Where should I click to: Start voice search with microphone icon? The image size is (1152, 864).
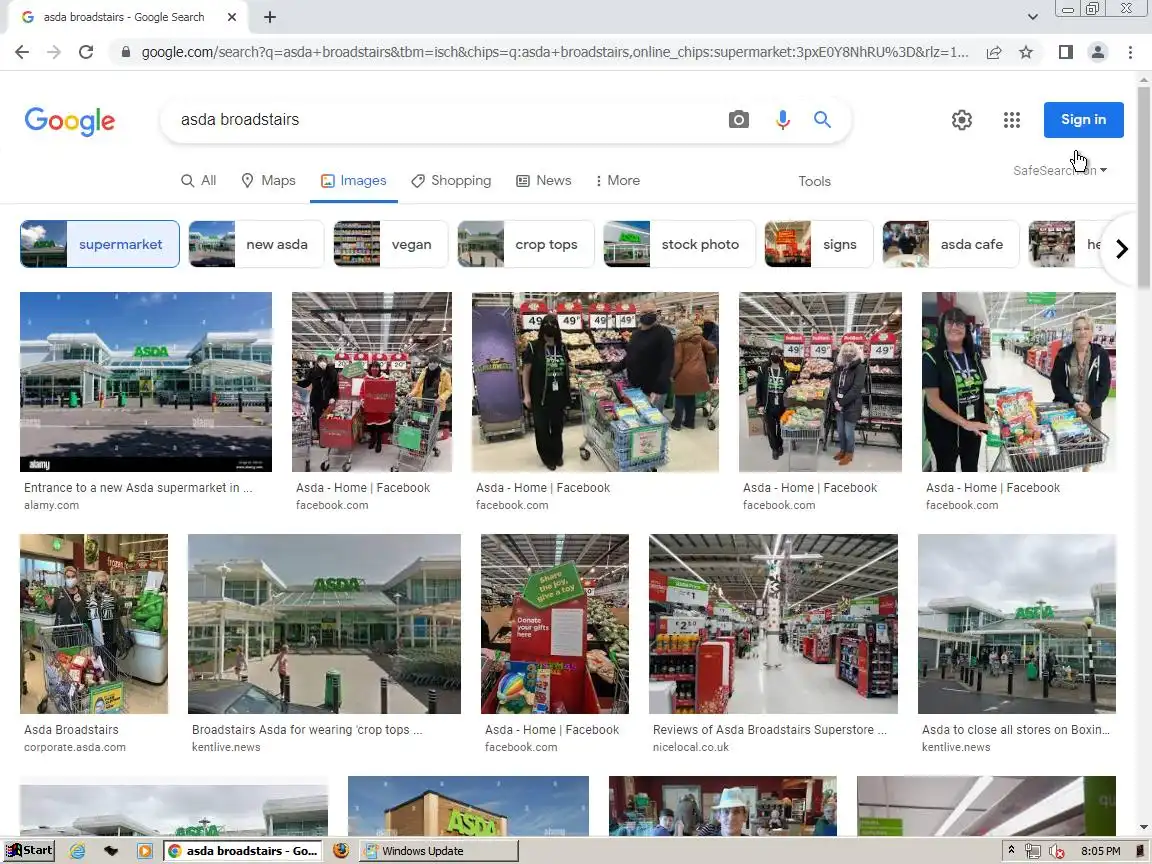tap(783, 120)
